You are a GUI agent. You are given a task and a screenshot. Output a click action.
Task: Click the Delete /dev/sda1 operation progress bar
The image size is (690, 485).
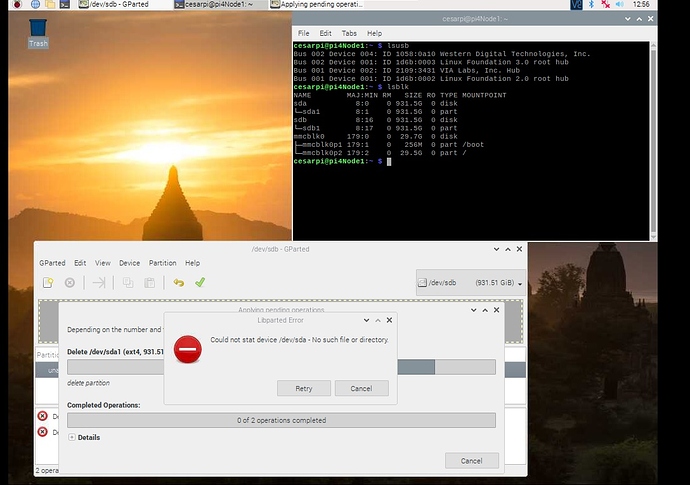pos(281,367)
